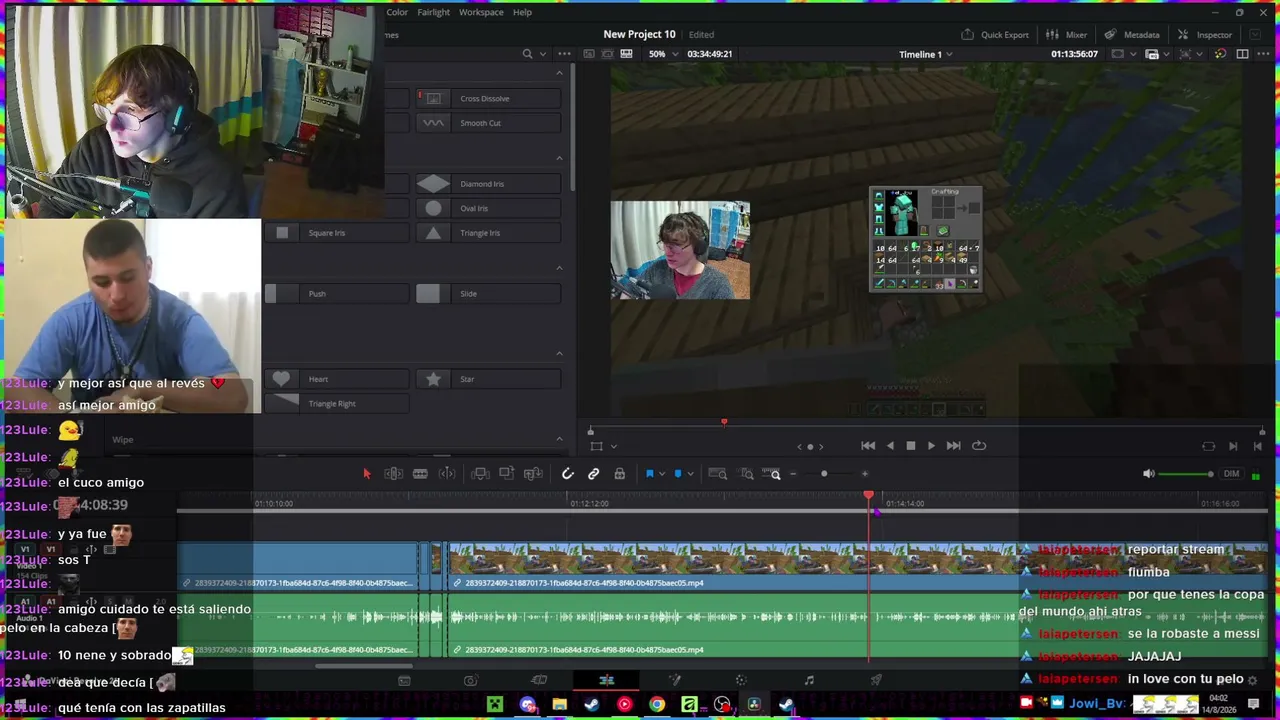Stop playback in the viewer
This screenshot has height=720, width=1280.
[911, 446]
